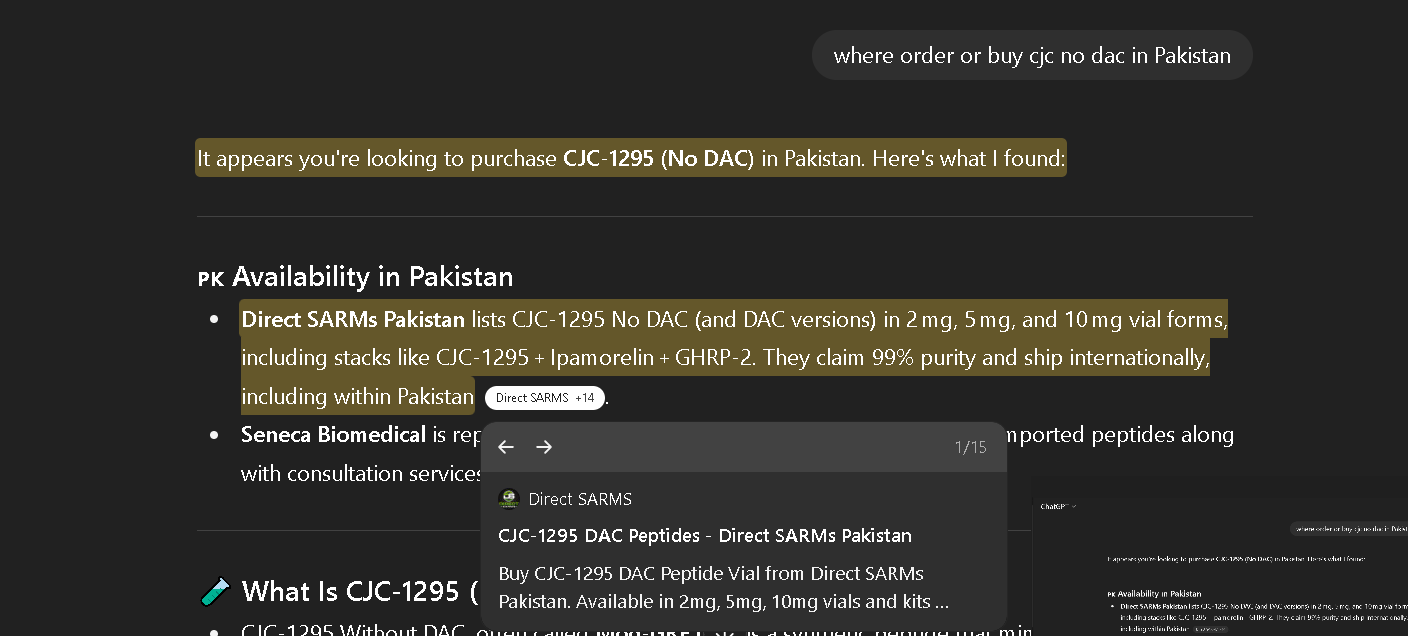This screenshot has height=636, width=1408.
Task: Go to next source with right arrow
Action: 544,447
